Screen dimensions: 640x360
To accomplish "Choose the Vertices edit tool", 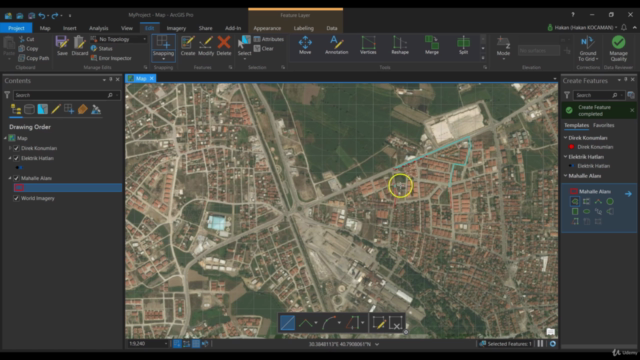I will click(368, 45).
